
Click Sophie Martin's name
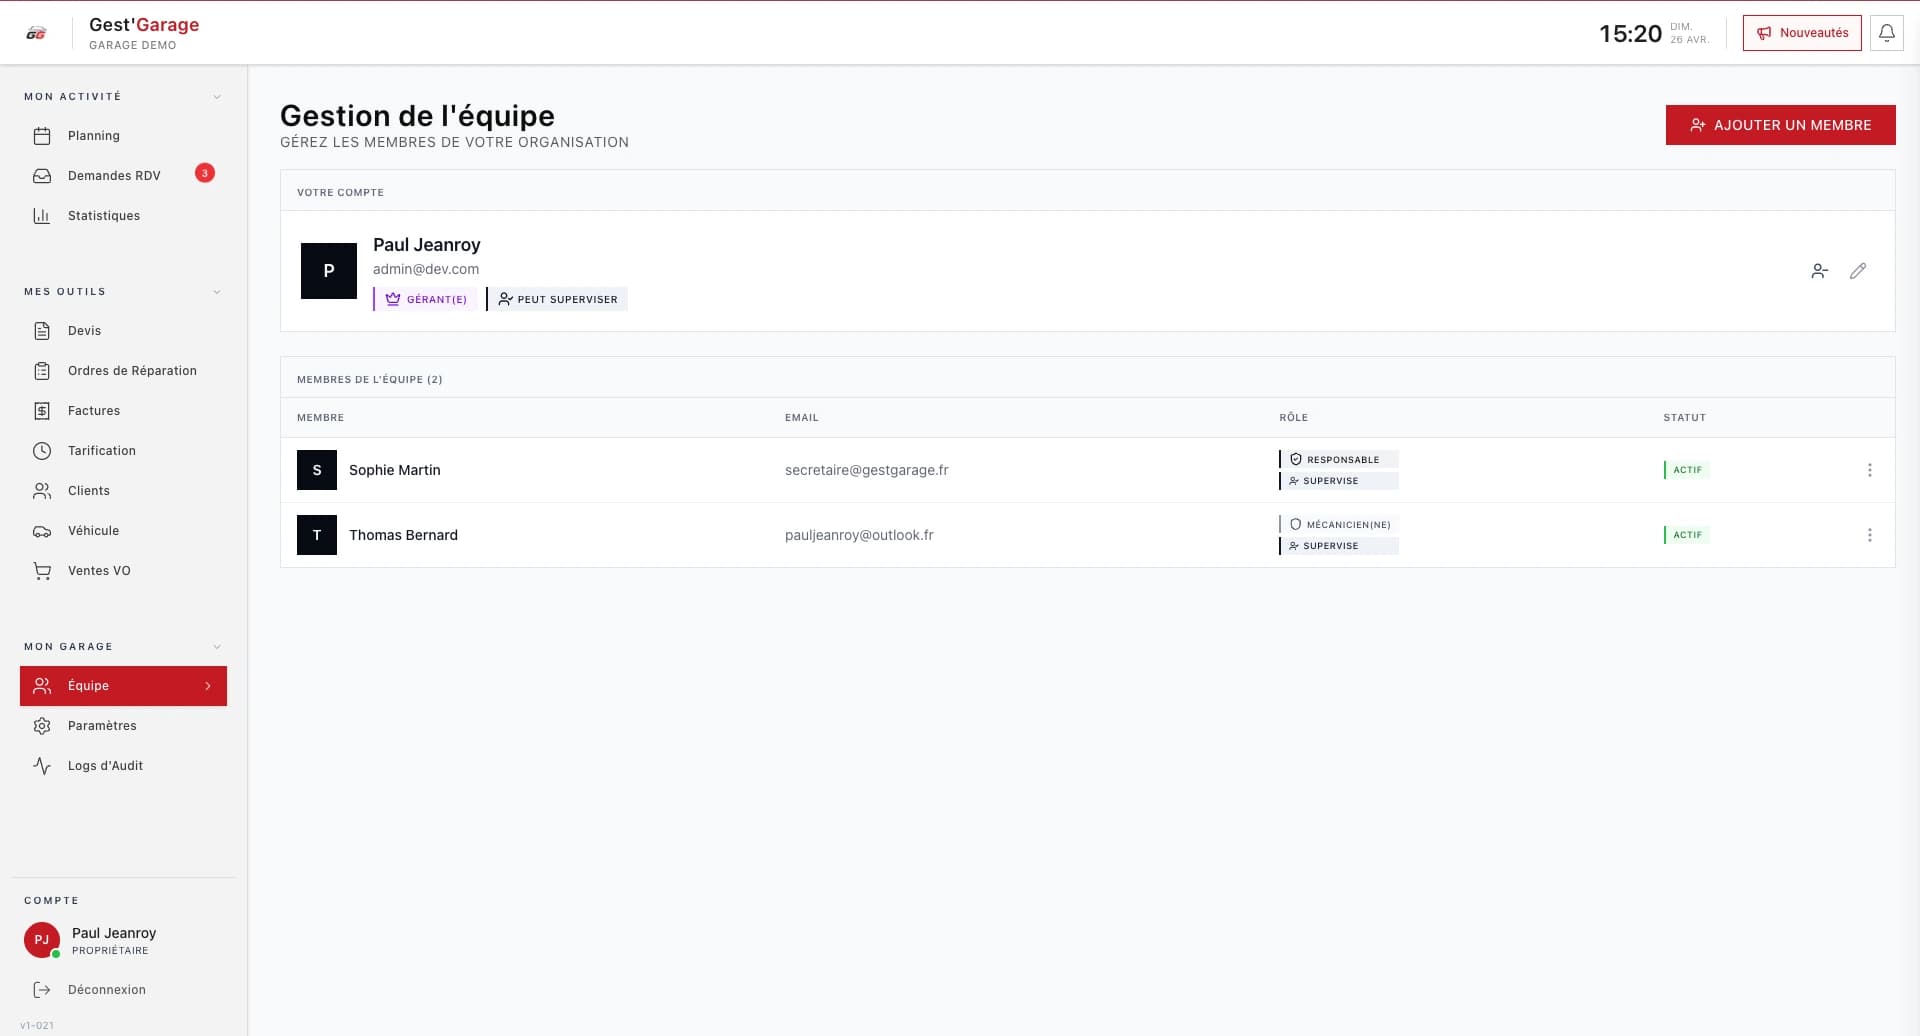[395, 470]
